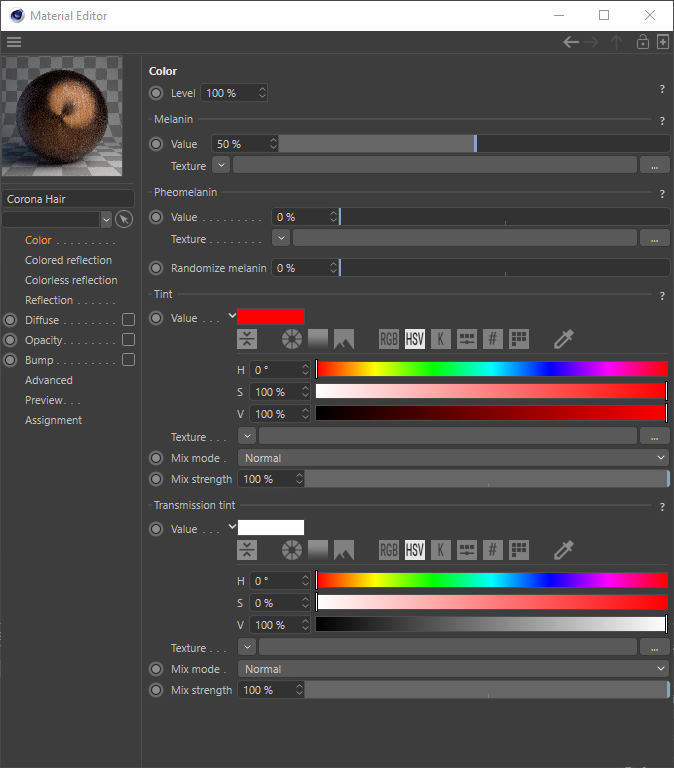
Task: Open the hamburger menu in Material Editor
Action: (x=14, y=42)
